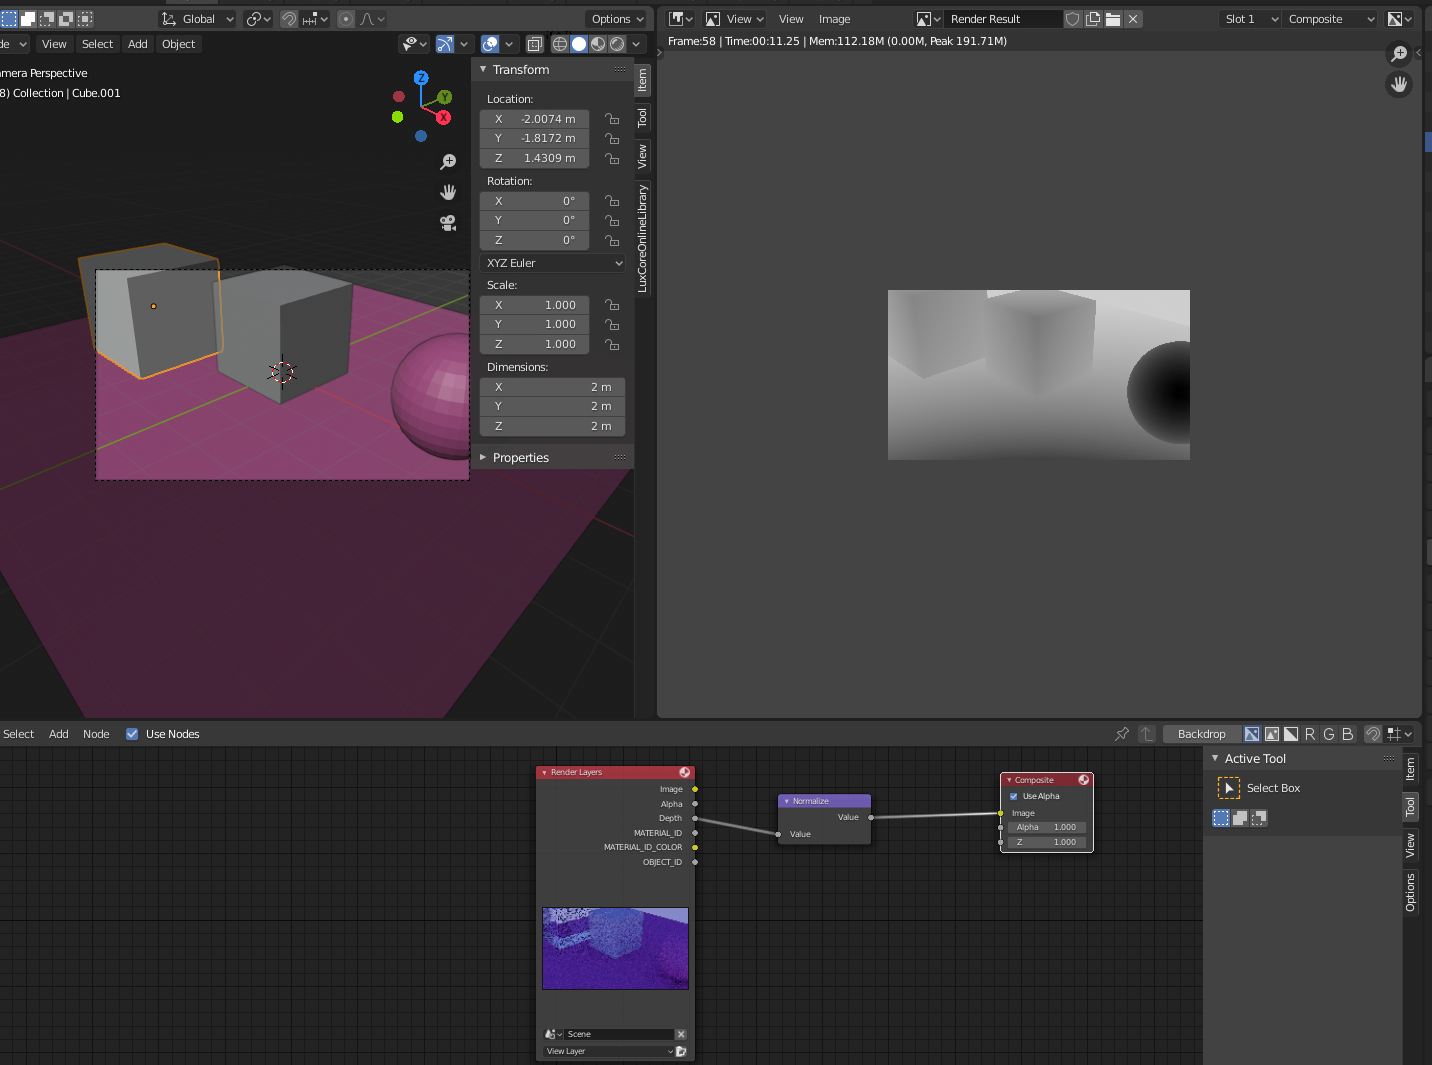Toggle camera view icon in viewport

(x=448, y=223)
